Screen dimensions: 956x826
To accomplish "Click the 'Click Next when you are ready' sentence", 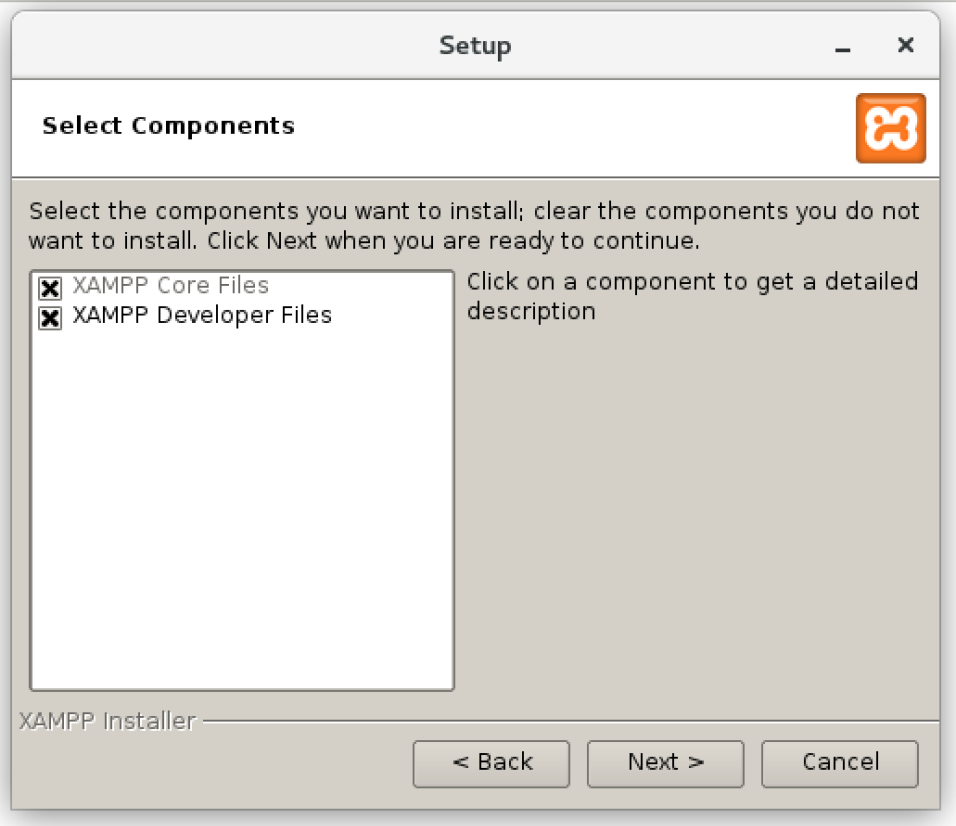I will tap(453, 241).
